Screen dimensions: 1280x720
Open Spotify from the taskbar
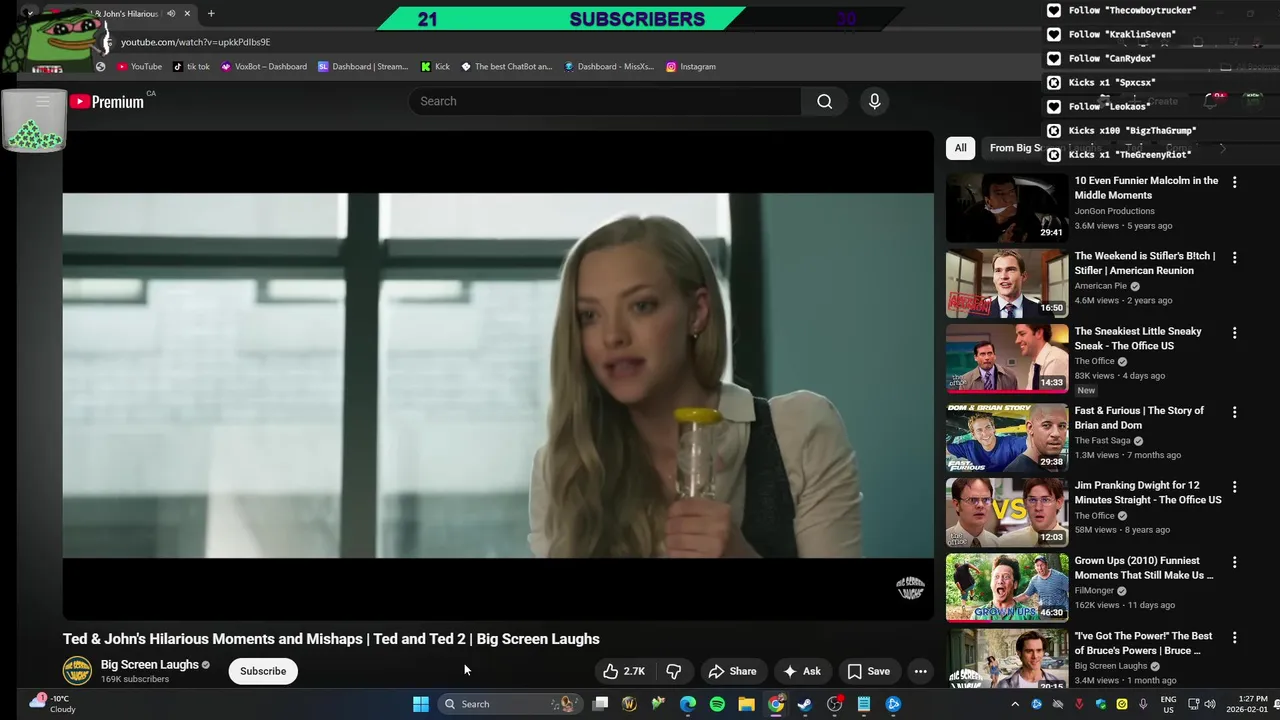pyautogui.click(x=717, y=704)
